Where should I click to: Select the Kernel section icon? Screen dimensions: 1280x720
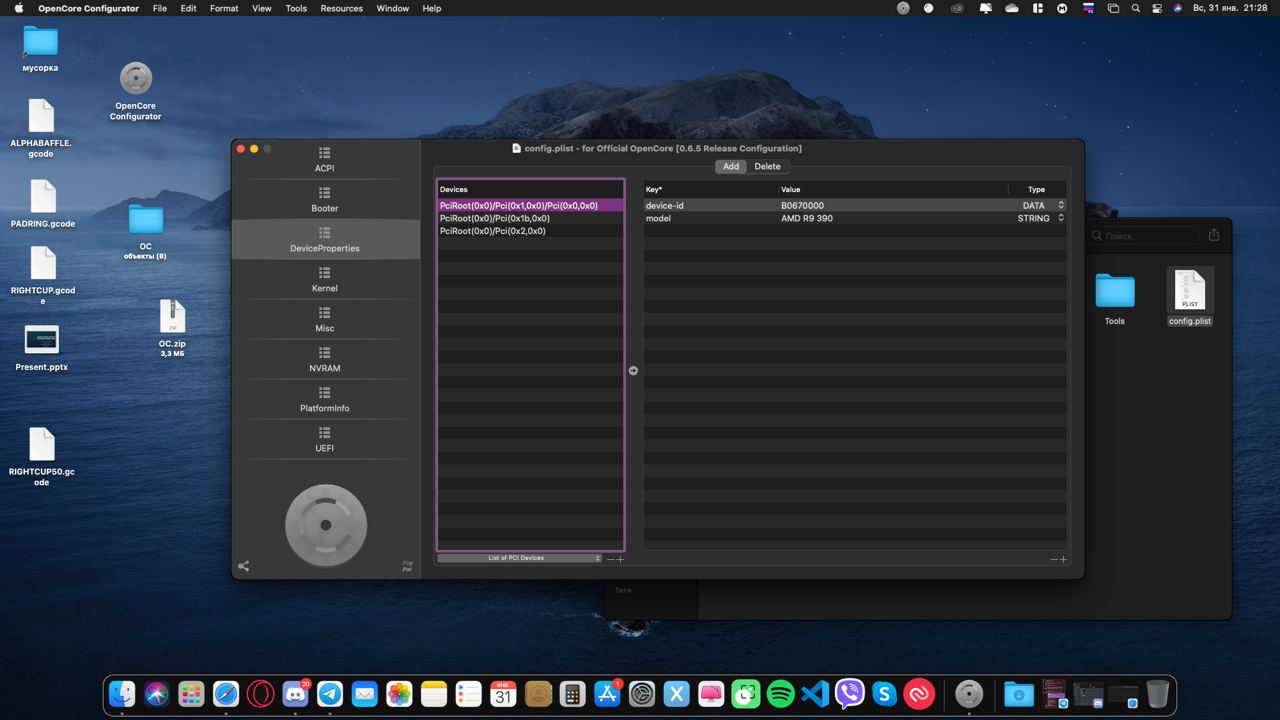325,273
